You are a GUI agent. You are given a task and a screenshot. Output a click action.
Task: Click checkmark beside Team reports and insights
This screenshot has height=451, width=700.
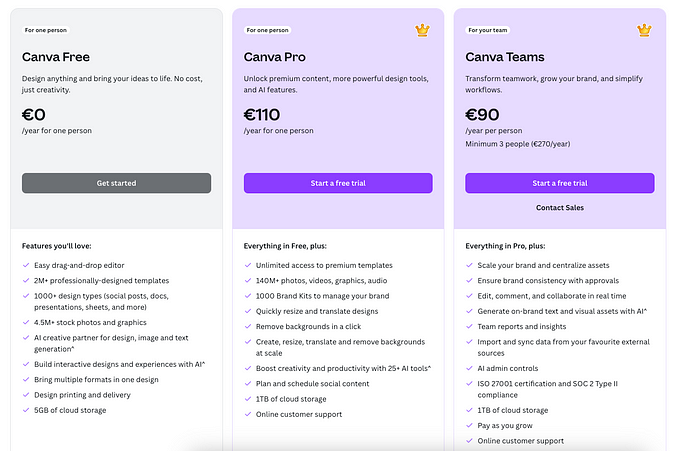(x=469, y=326)
